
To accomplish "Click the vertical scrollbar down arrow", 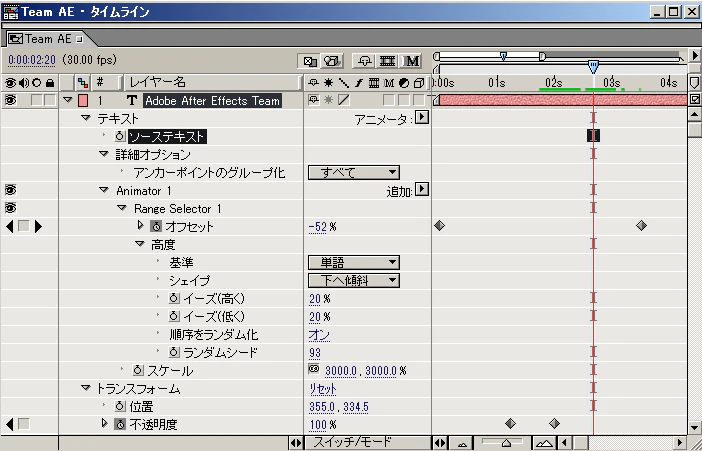I will pyautogui.click(x=694, y=428).
